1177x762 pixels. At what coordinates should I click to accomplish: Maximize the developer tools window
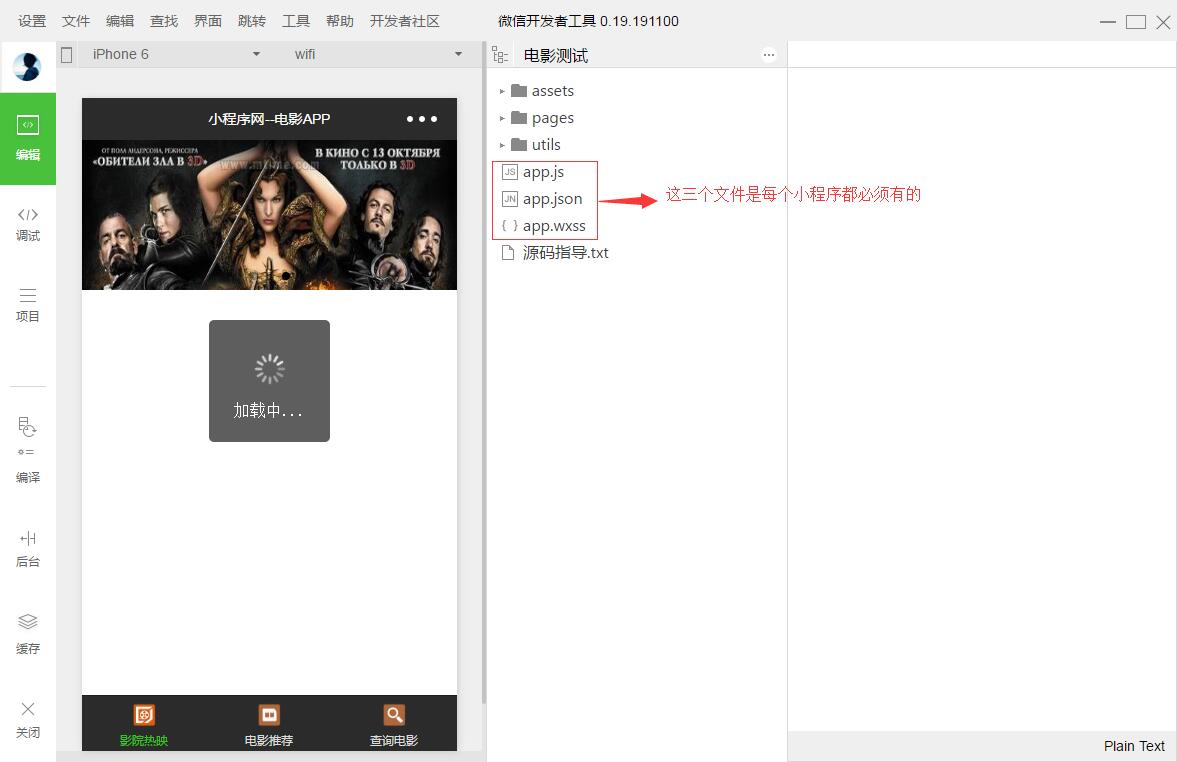point(1136,22)
